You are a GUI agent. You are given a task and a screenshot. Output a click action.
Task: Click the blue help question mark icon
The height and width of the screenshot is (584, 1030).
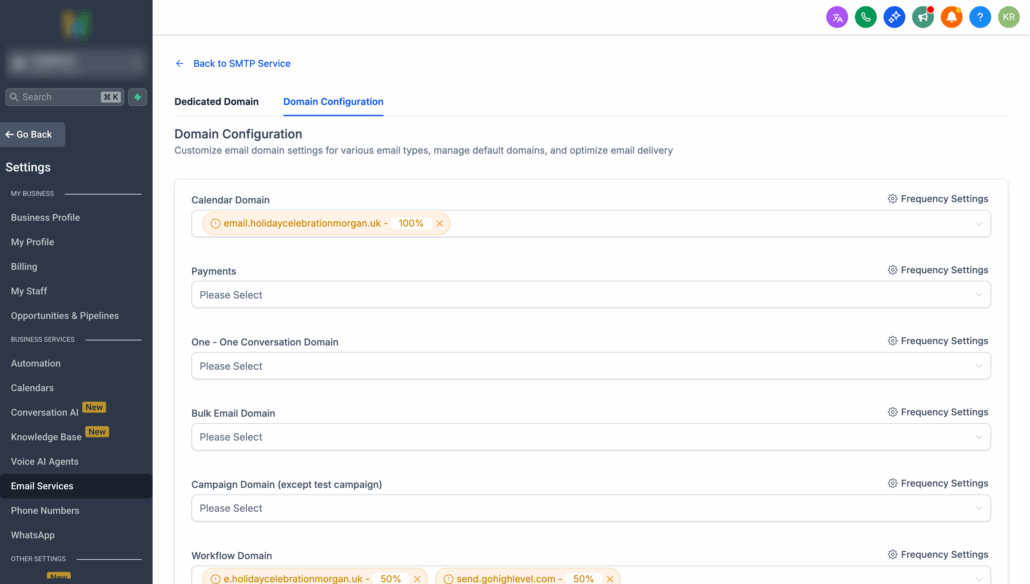pos(980,17)
